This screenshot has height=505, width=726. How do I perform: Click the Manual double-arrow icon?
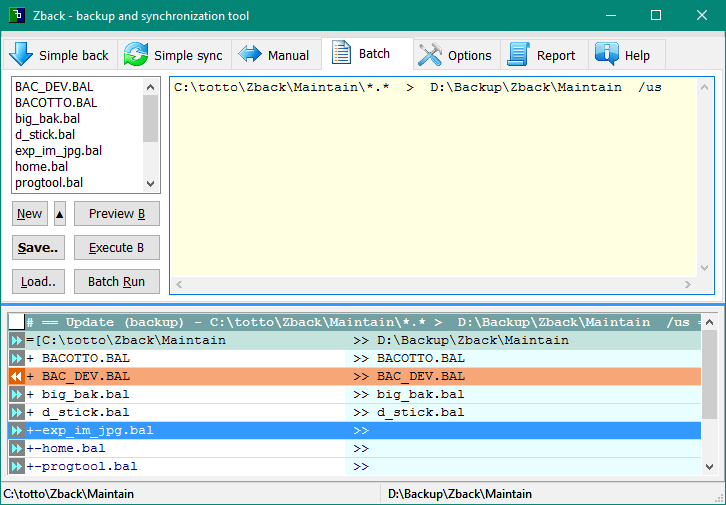250,54
